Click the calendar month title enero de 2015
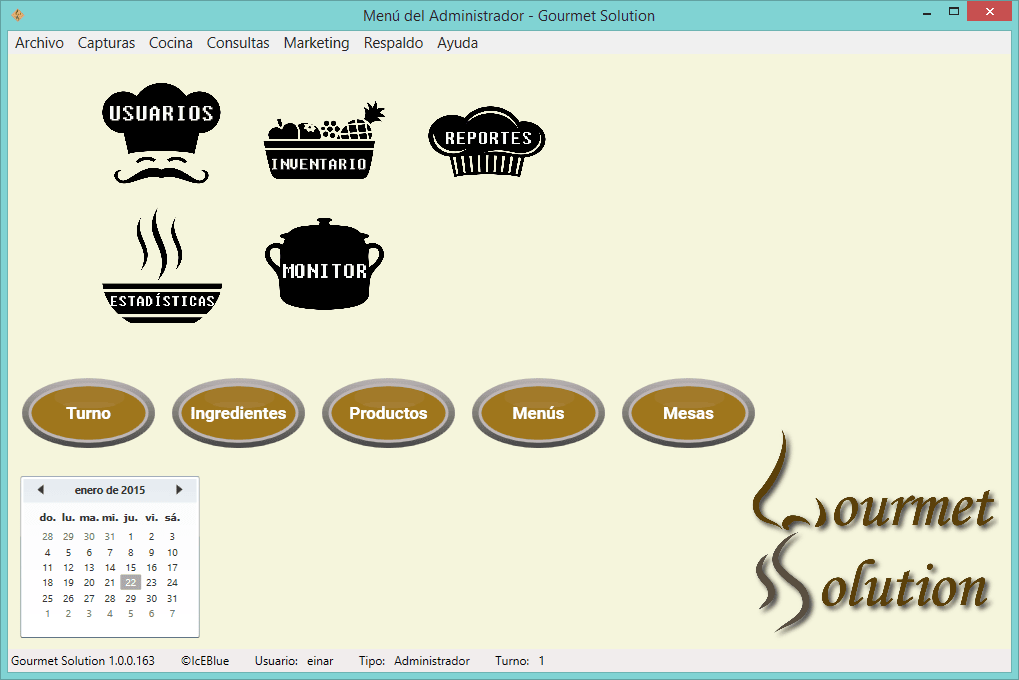This screenshot has width=1019, height=680. [x=110, y=490]
